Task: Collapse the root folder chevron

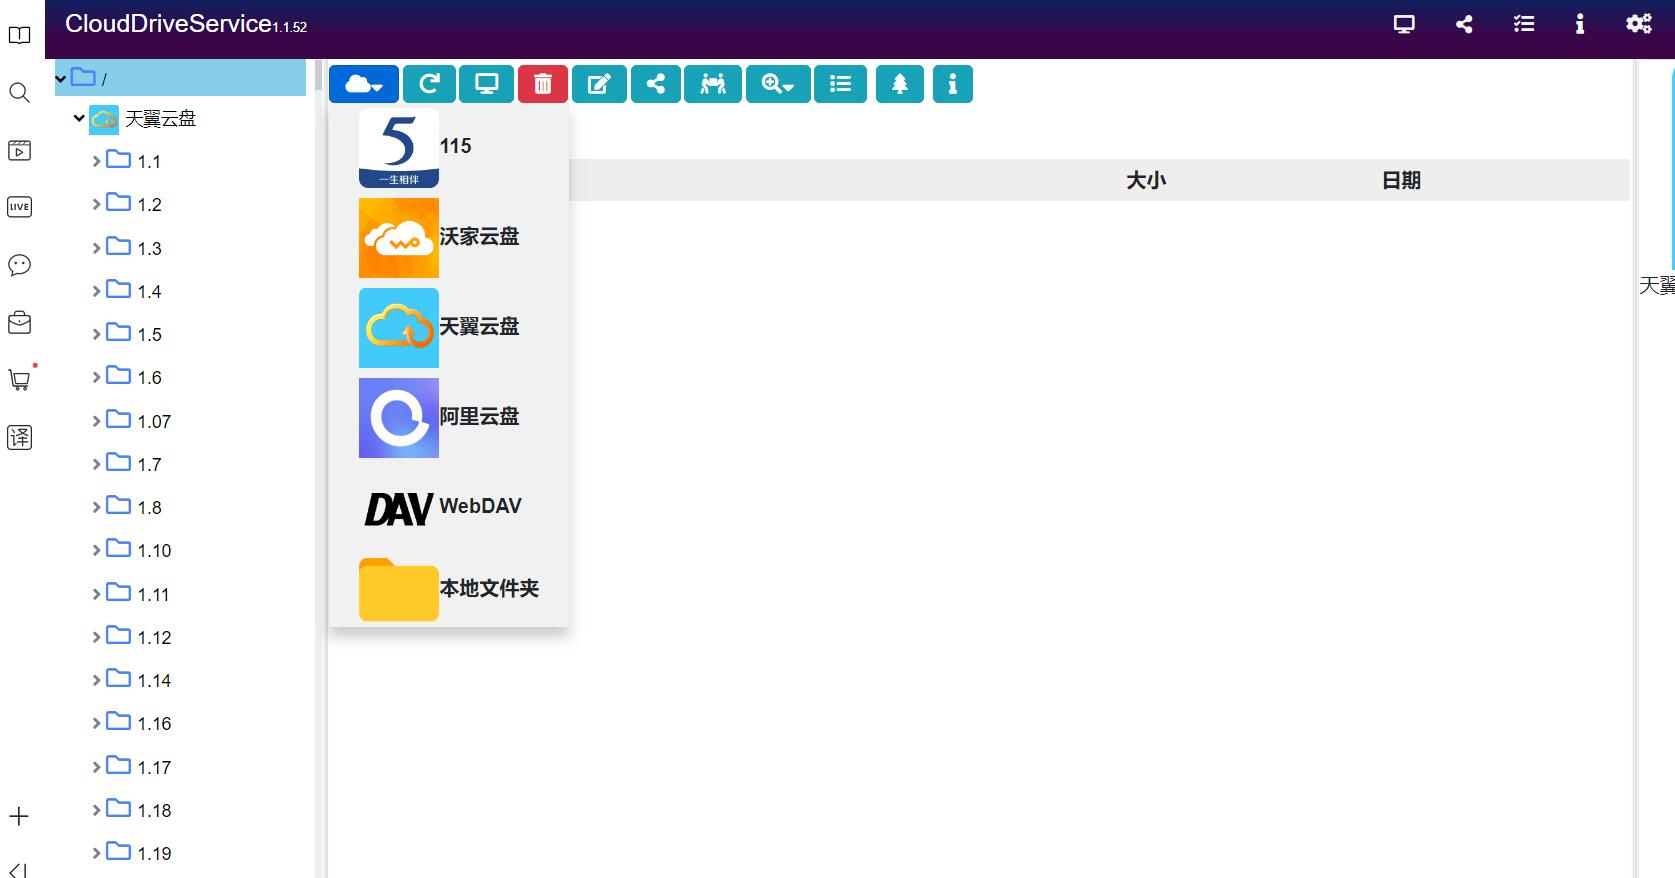Action: (61, 78)
